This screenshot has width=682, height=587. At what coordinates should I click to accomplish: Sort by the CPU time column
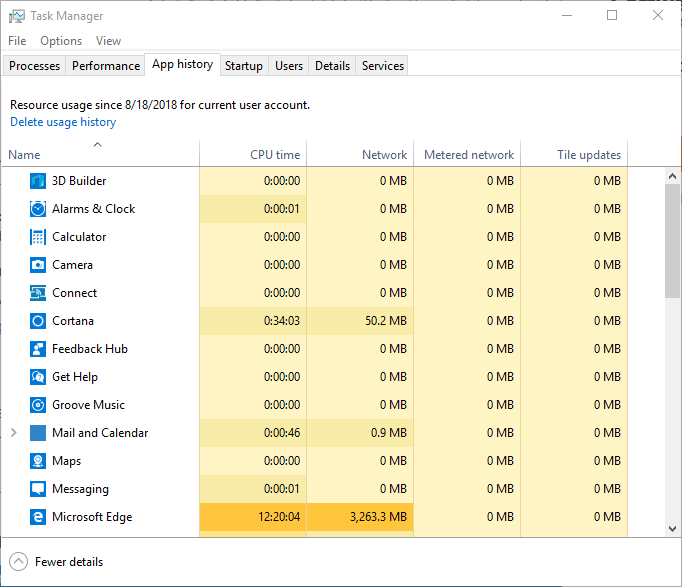coord(253,153)
